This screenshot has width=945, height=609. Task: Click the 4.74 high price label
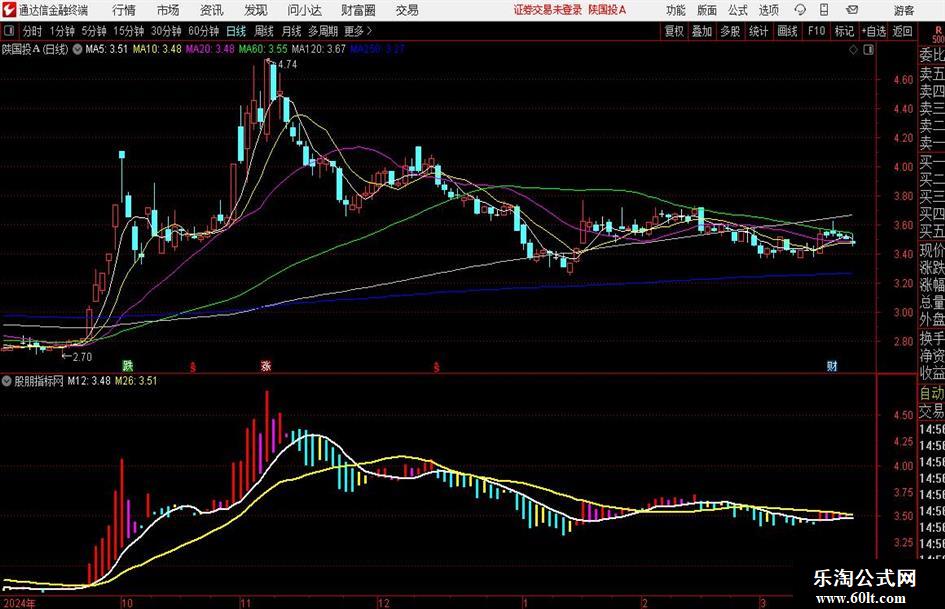coord(287,65)
